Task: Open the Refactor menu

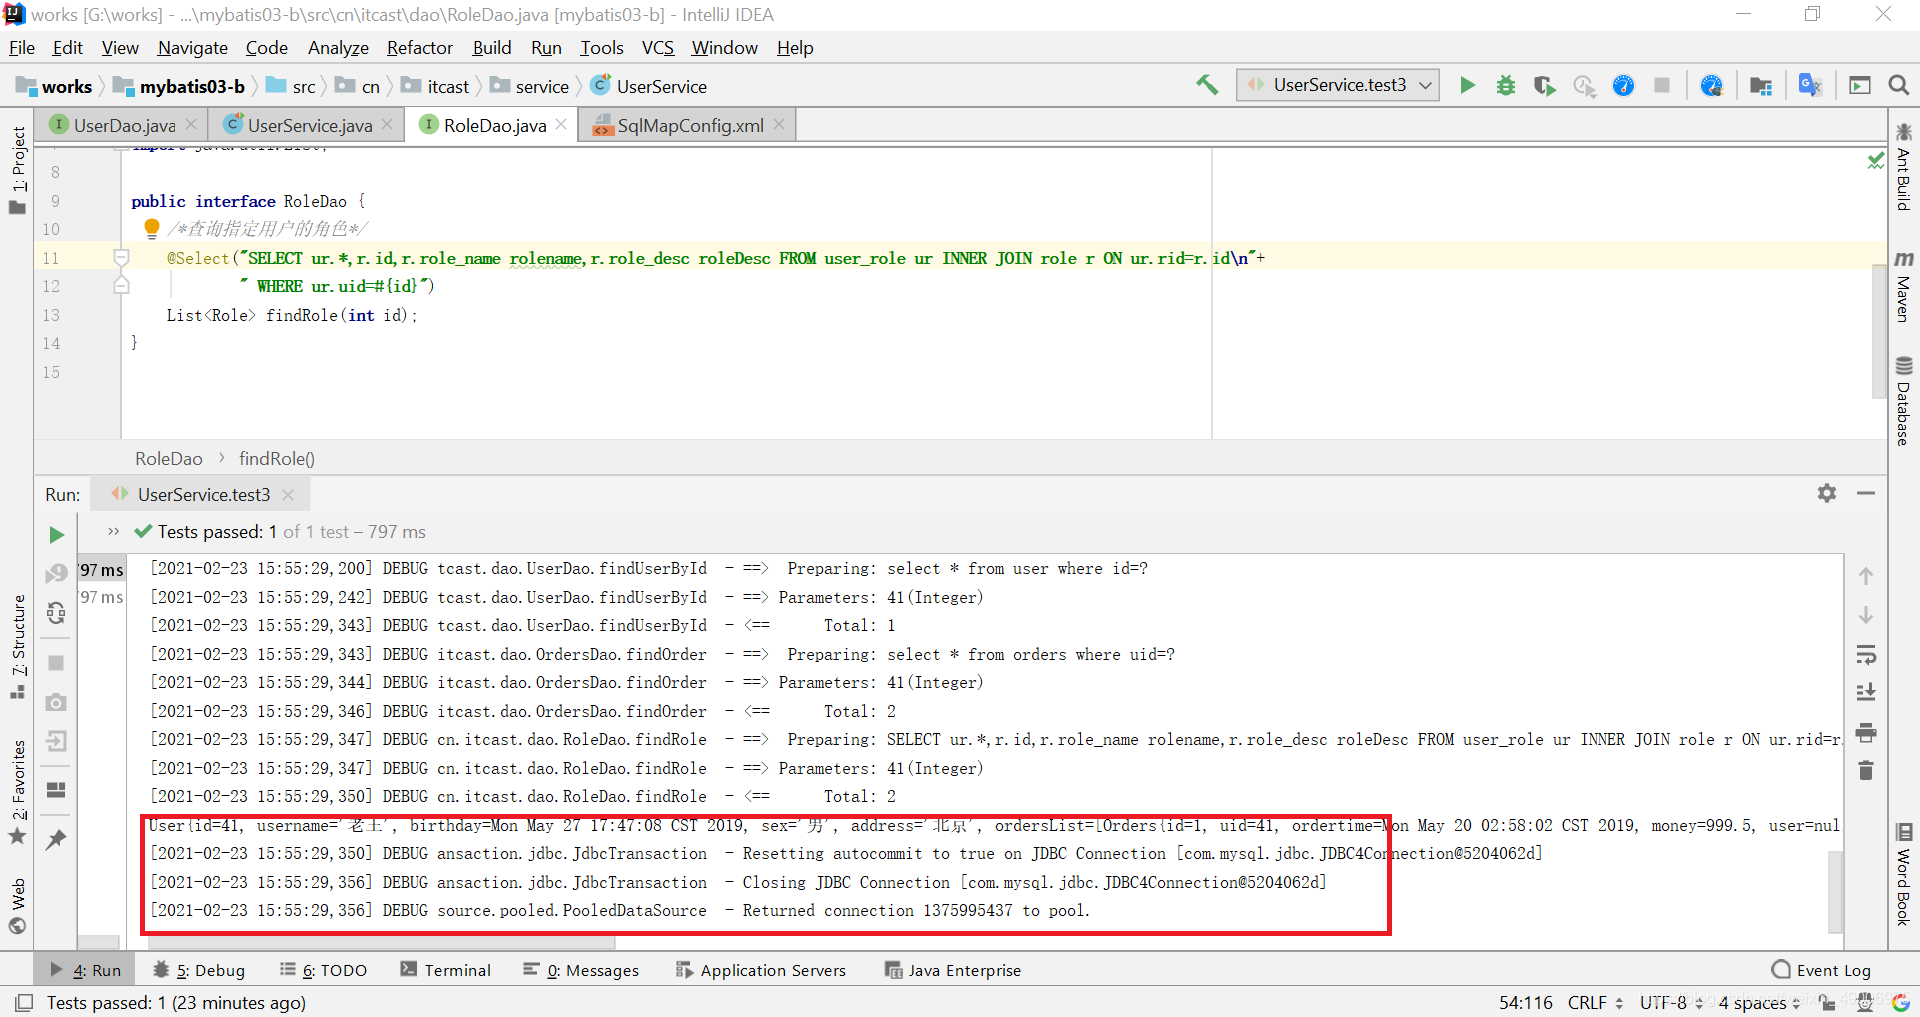Action: pyautogui.click(x=420, y=47)
